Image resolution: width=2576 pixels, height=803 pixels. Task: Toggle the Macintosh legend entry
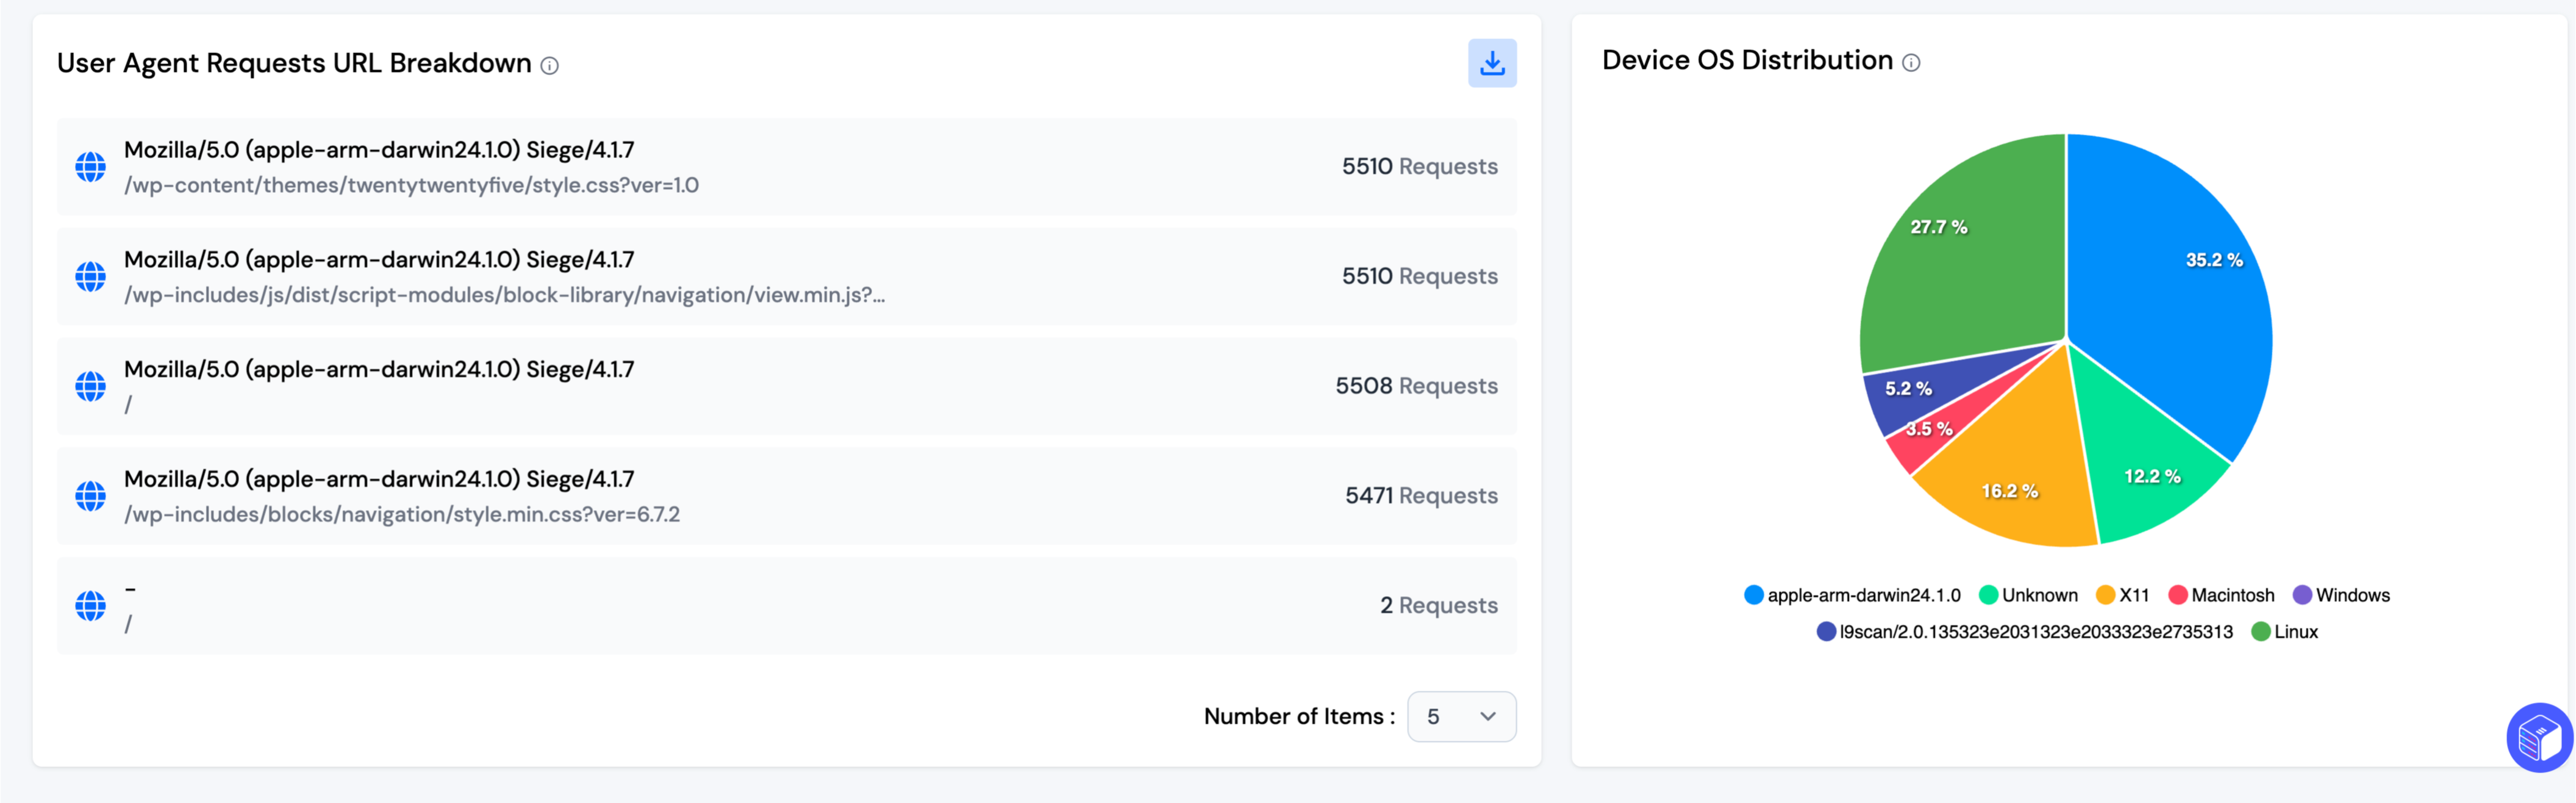[2221, 596]
